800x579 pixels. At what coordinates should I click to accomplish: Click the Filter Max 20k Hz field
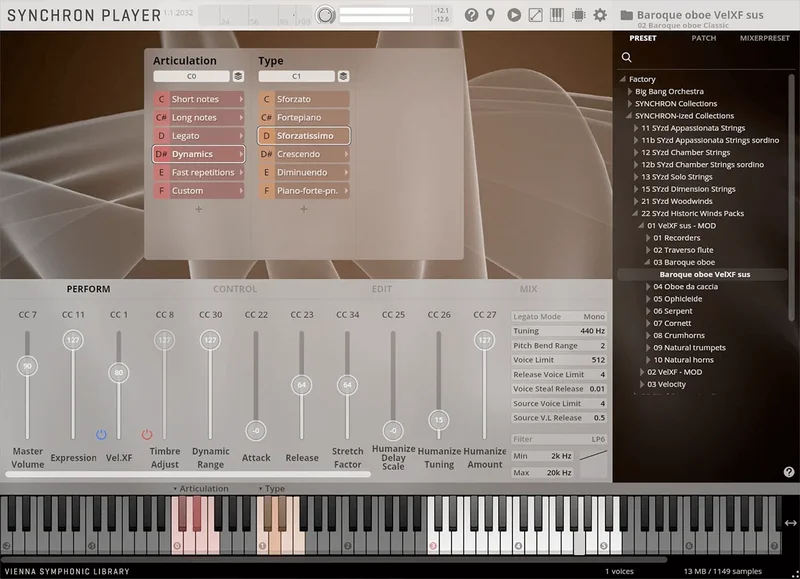(x=542, y=473)
